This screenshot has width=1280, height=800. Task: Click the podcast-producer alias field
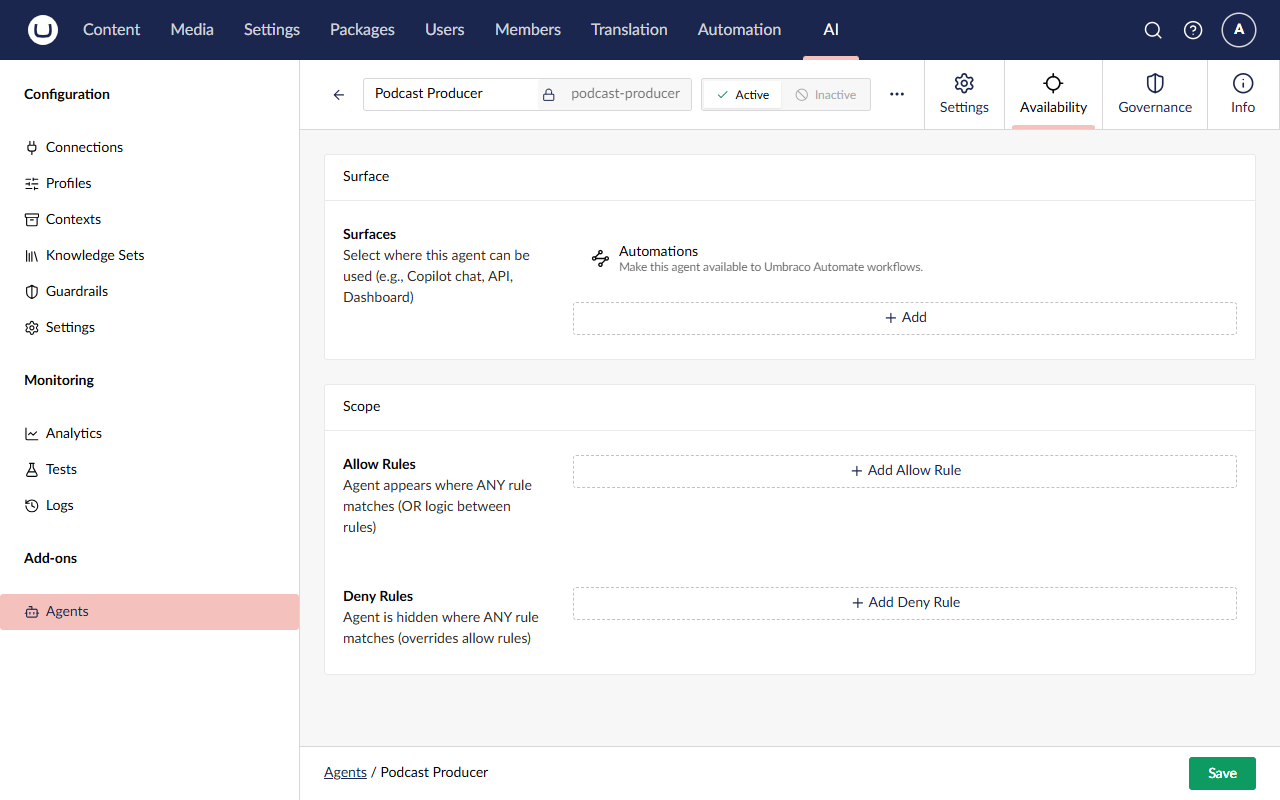point(625,94)
